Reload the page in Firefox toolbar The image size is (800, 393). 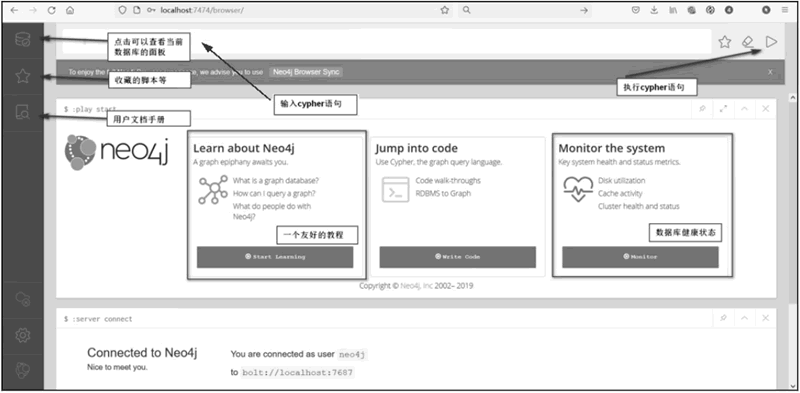point(52,10)
